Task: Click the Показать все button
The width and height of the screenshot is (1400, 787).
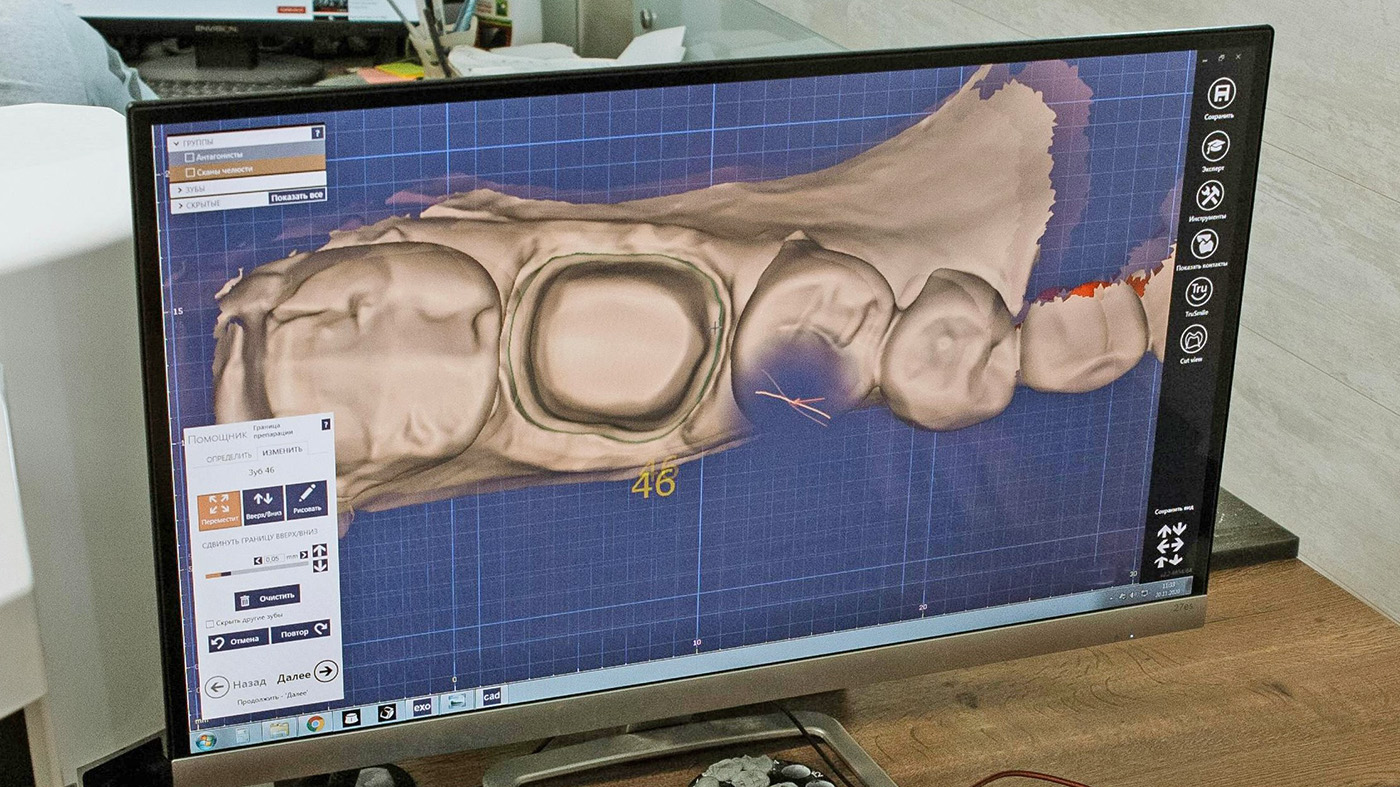Action: tap(298, 196)
